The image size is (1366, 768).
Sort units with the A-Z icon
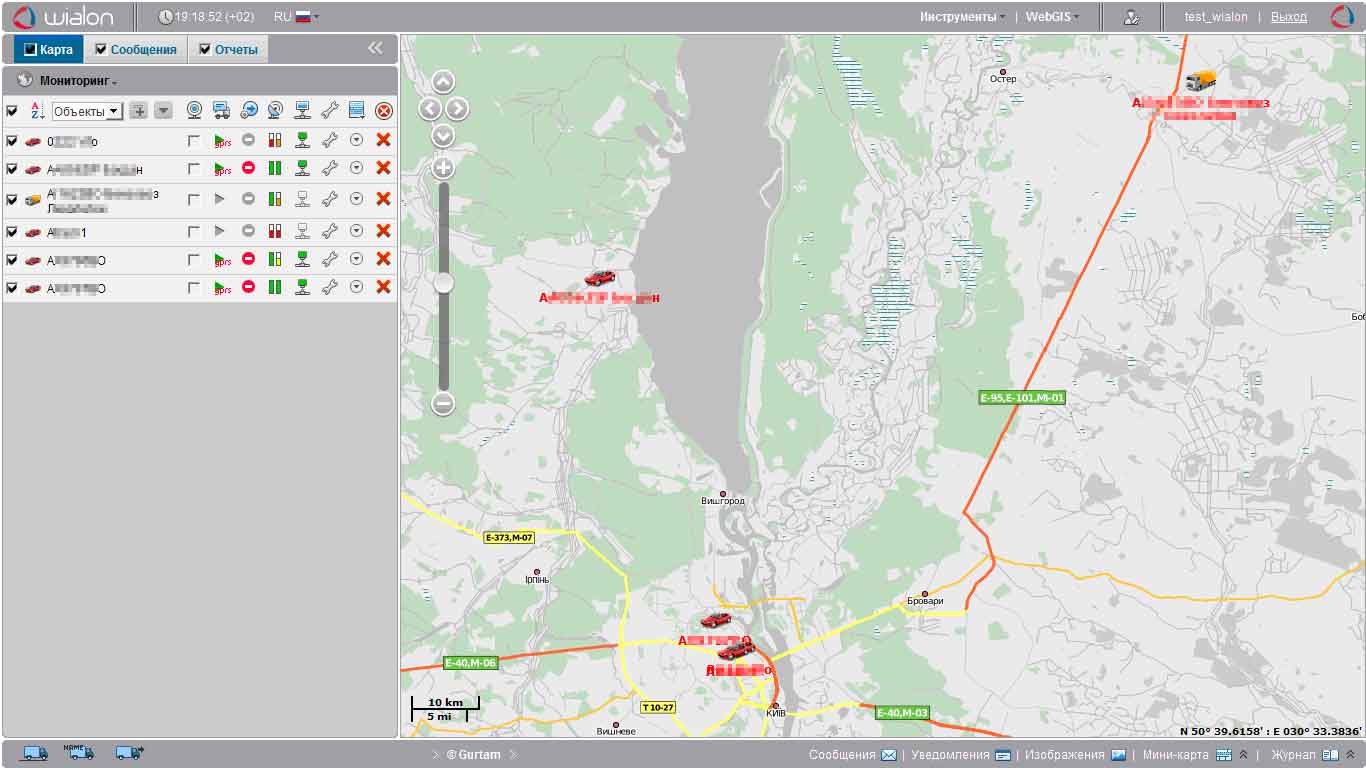coord(37,111)
